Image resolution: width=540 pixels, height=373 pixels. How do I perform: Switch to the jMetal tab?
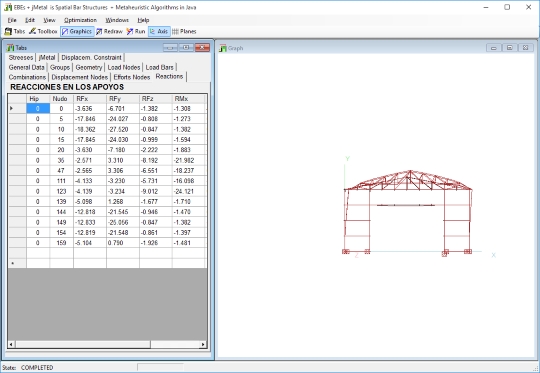pos(47,58)
